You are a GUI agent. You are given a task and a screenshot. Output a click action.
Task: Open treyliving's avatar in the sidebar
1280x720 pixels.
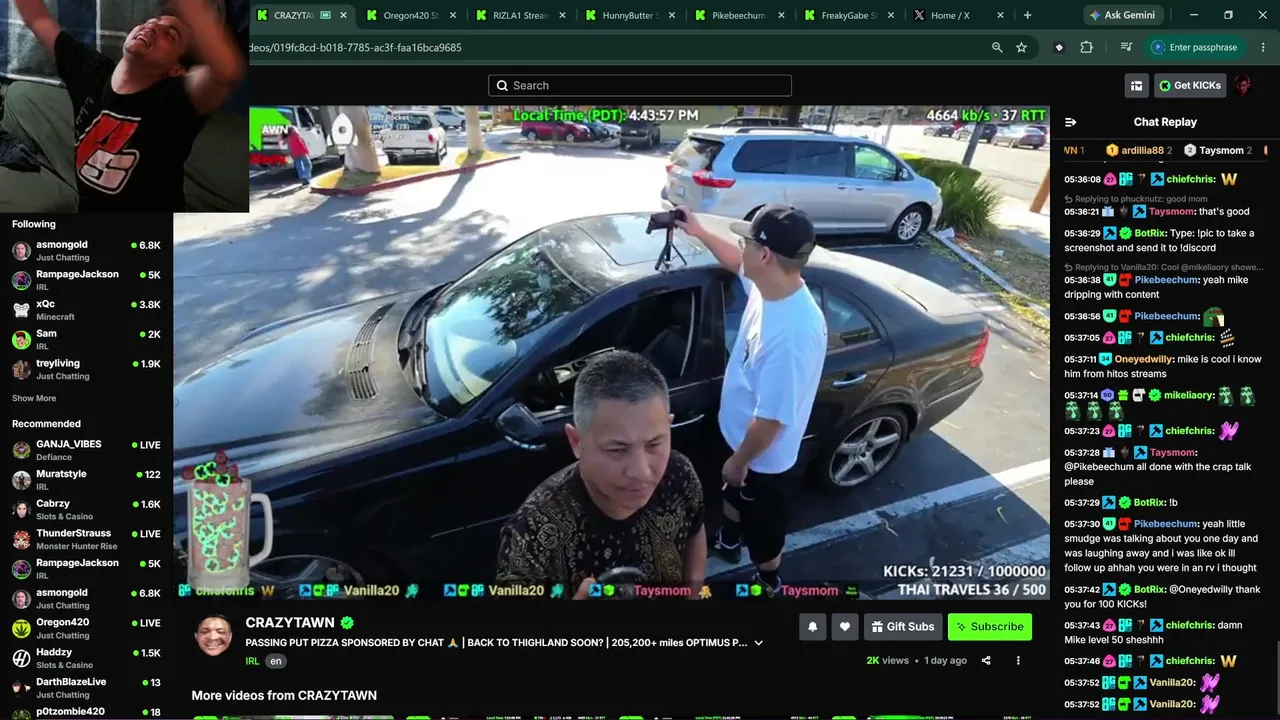[x=21, y=369]
